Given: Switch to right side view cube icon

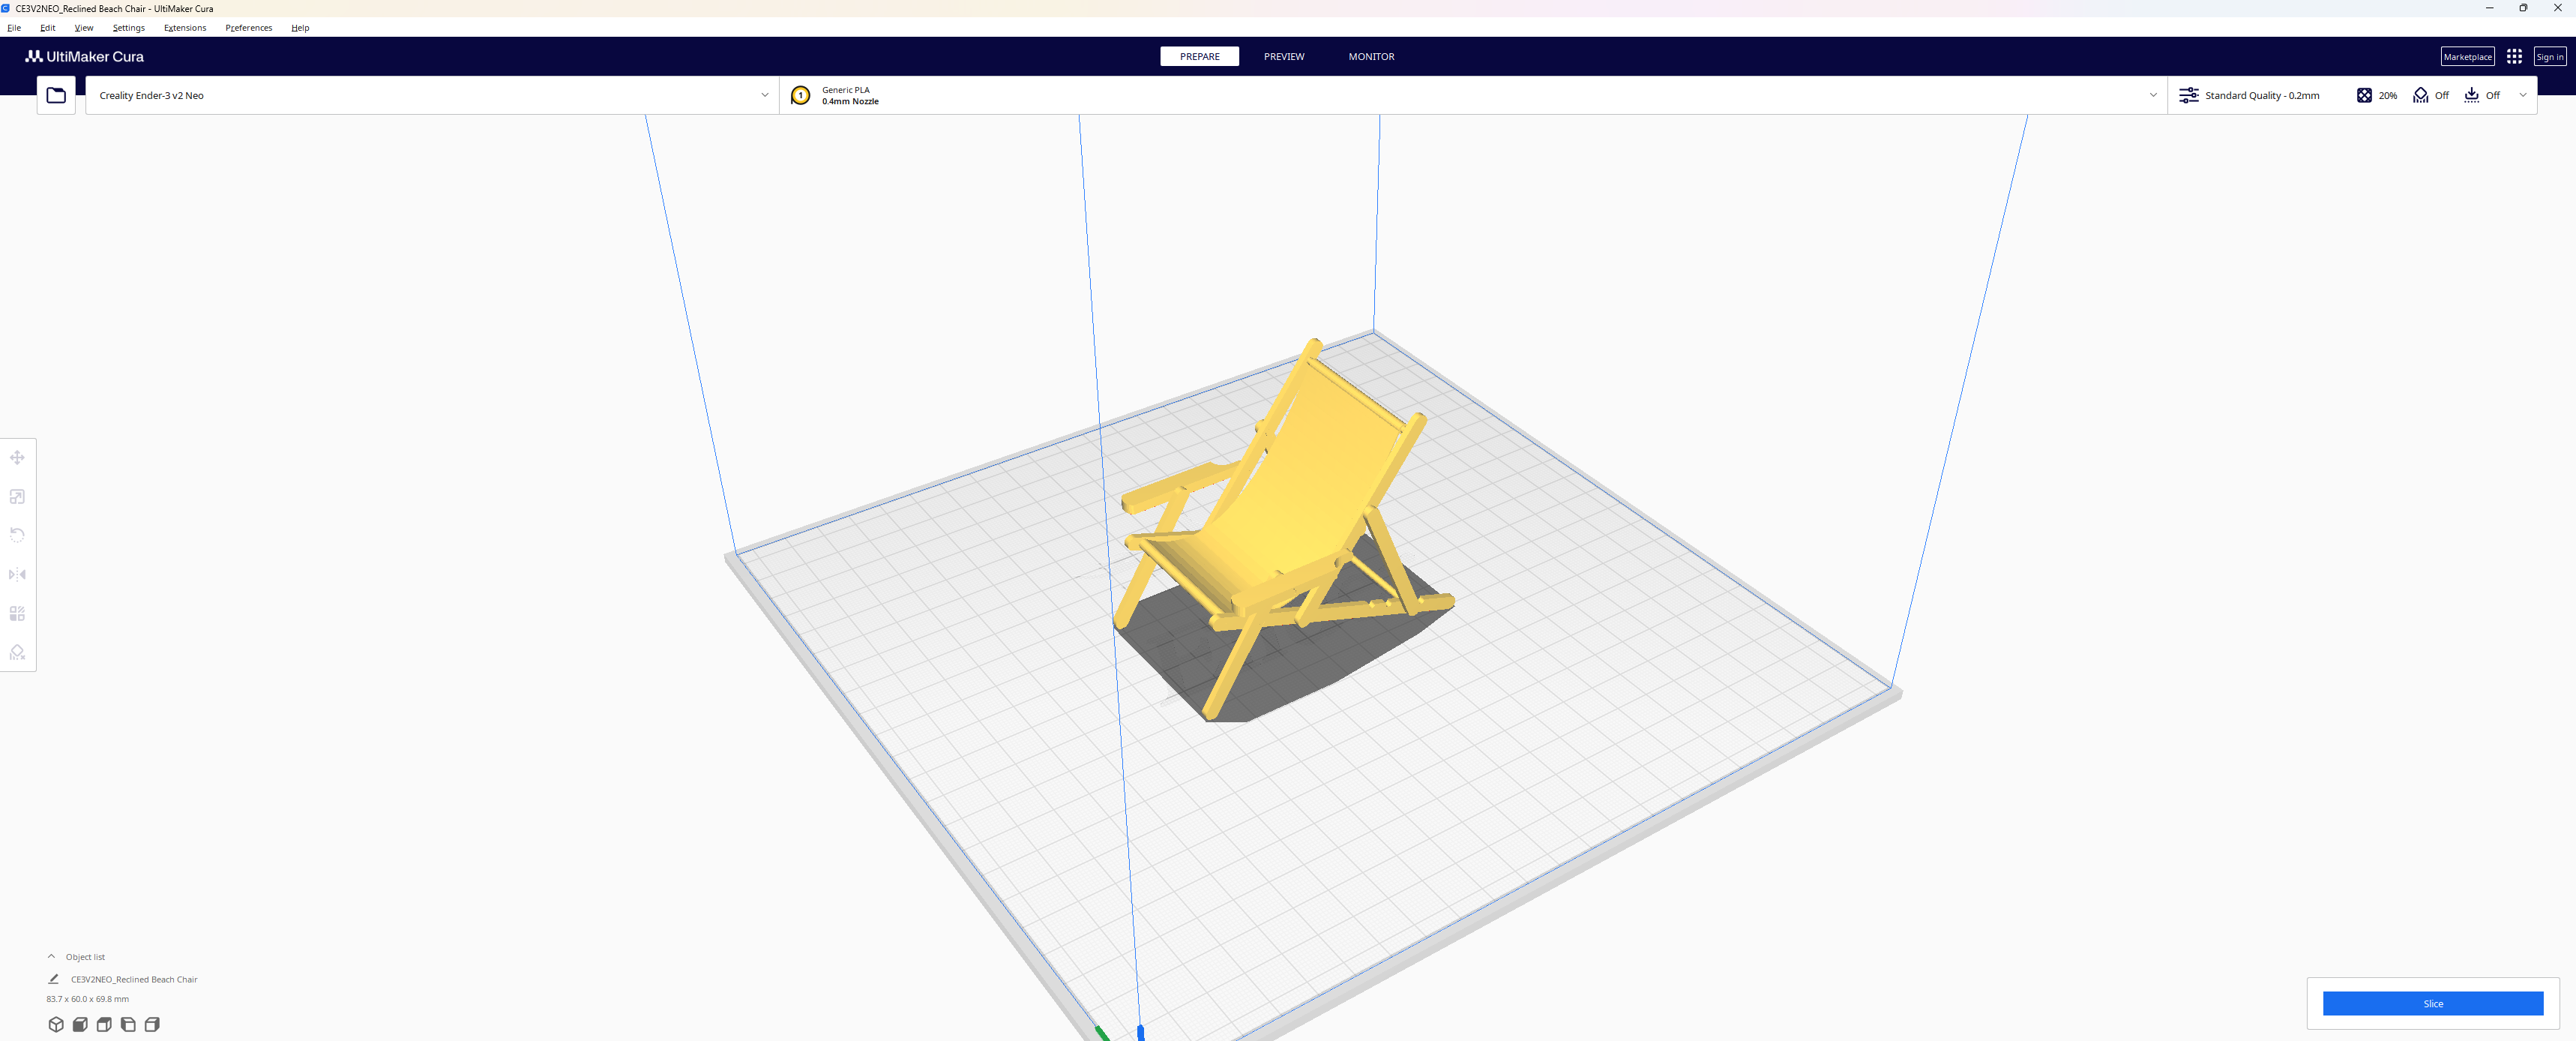Looking at the screenshot, I should tap(152, 1024).
